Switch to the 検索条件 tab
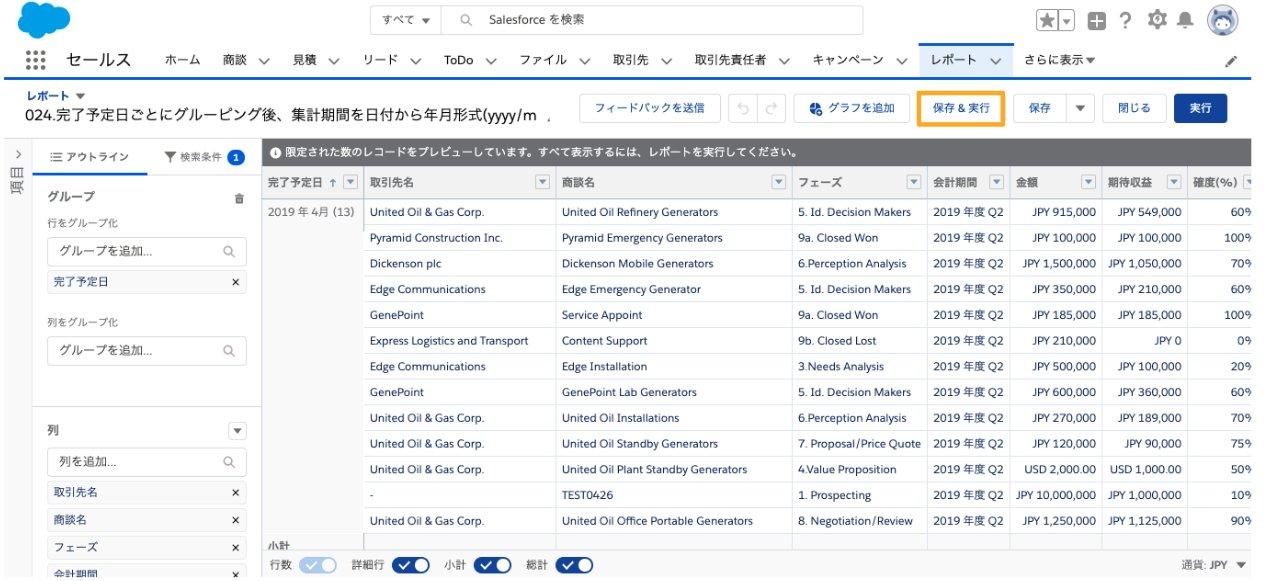This screenshot has height=581, width=1267. pyautogui.click(x=204, y=157)
